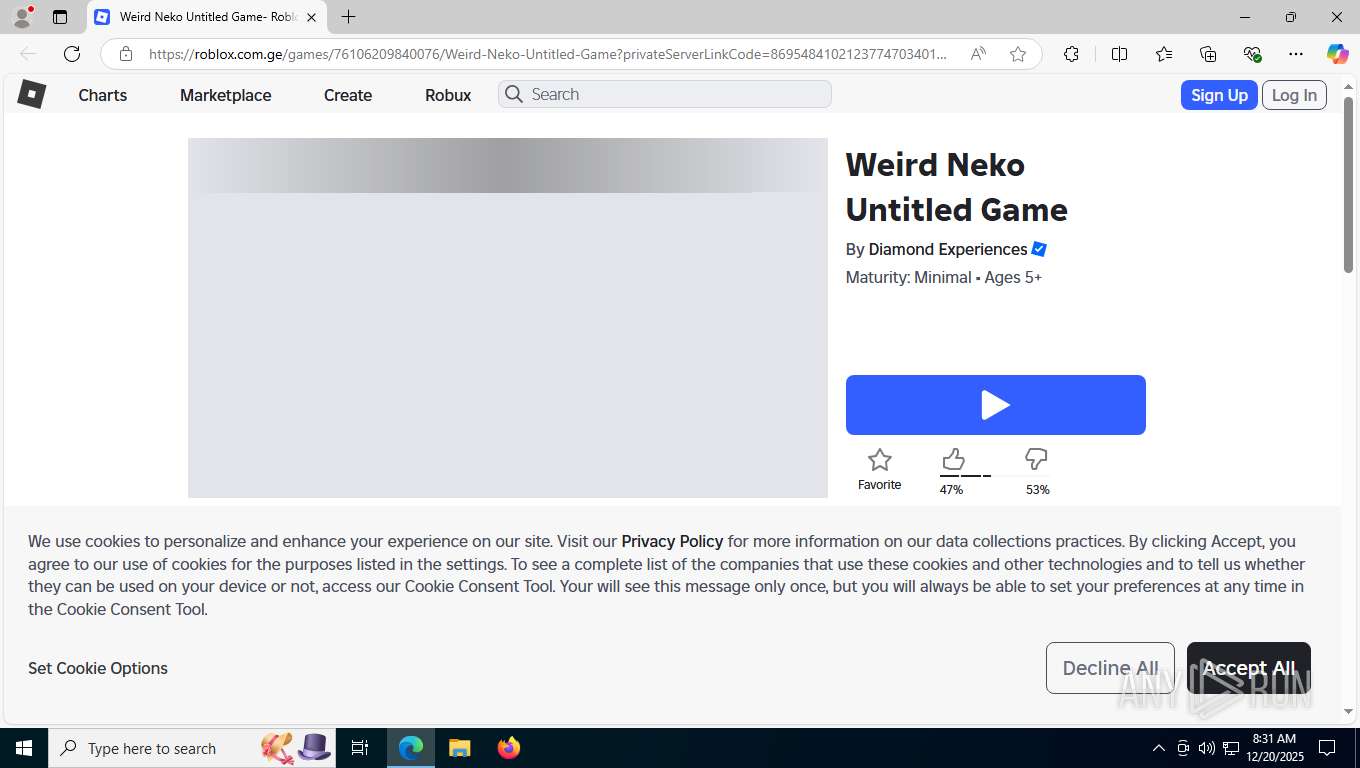Open a new browser tab
Image resolution: width=1360 pixels, height=768 pixels.
[348, 17]
